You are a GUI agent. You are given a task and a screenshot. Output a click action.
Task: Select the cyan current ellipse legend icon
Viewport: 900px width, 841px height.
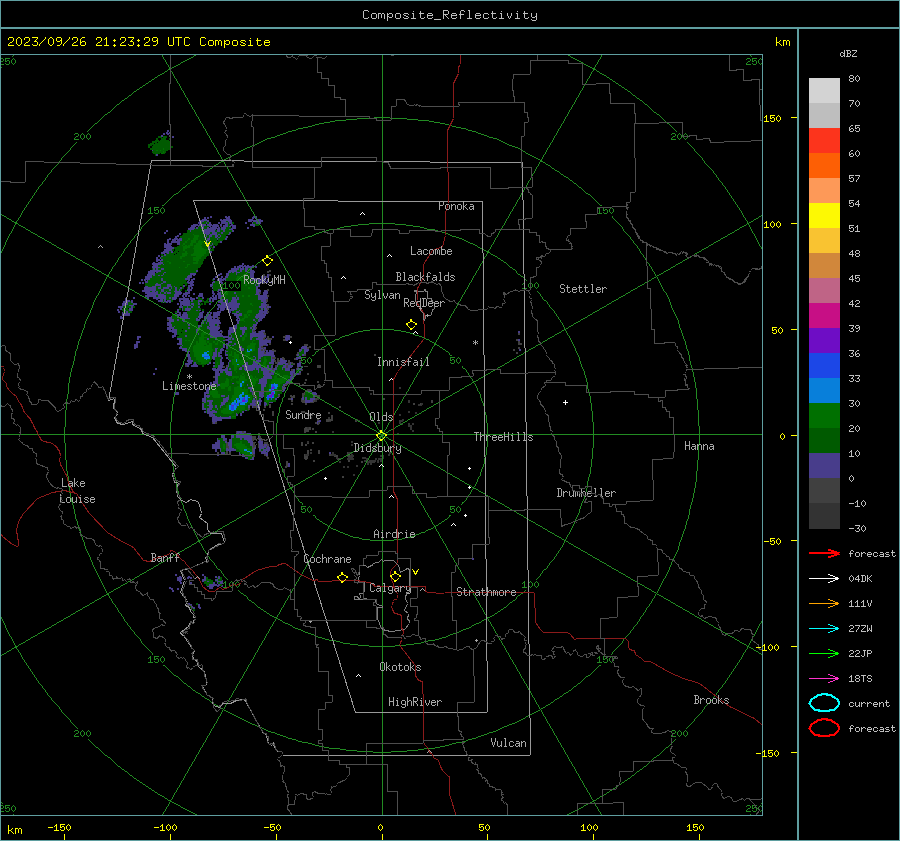(824, 703)
